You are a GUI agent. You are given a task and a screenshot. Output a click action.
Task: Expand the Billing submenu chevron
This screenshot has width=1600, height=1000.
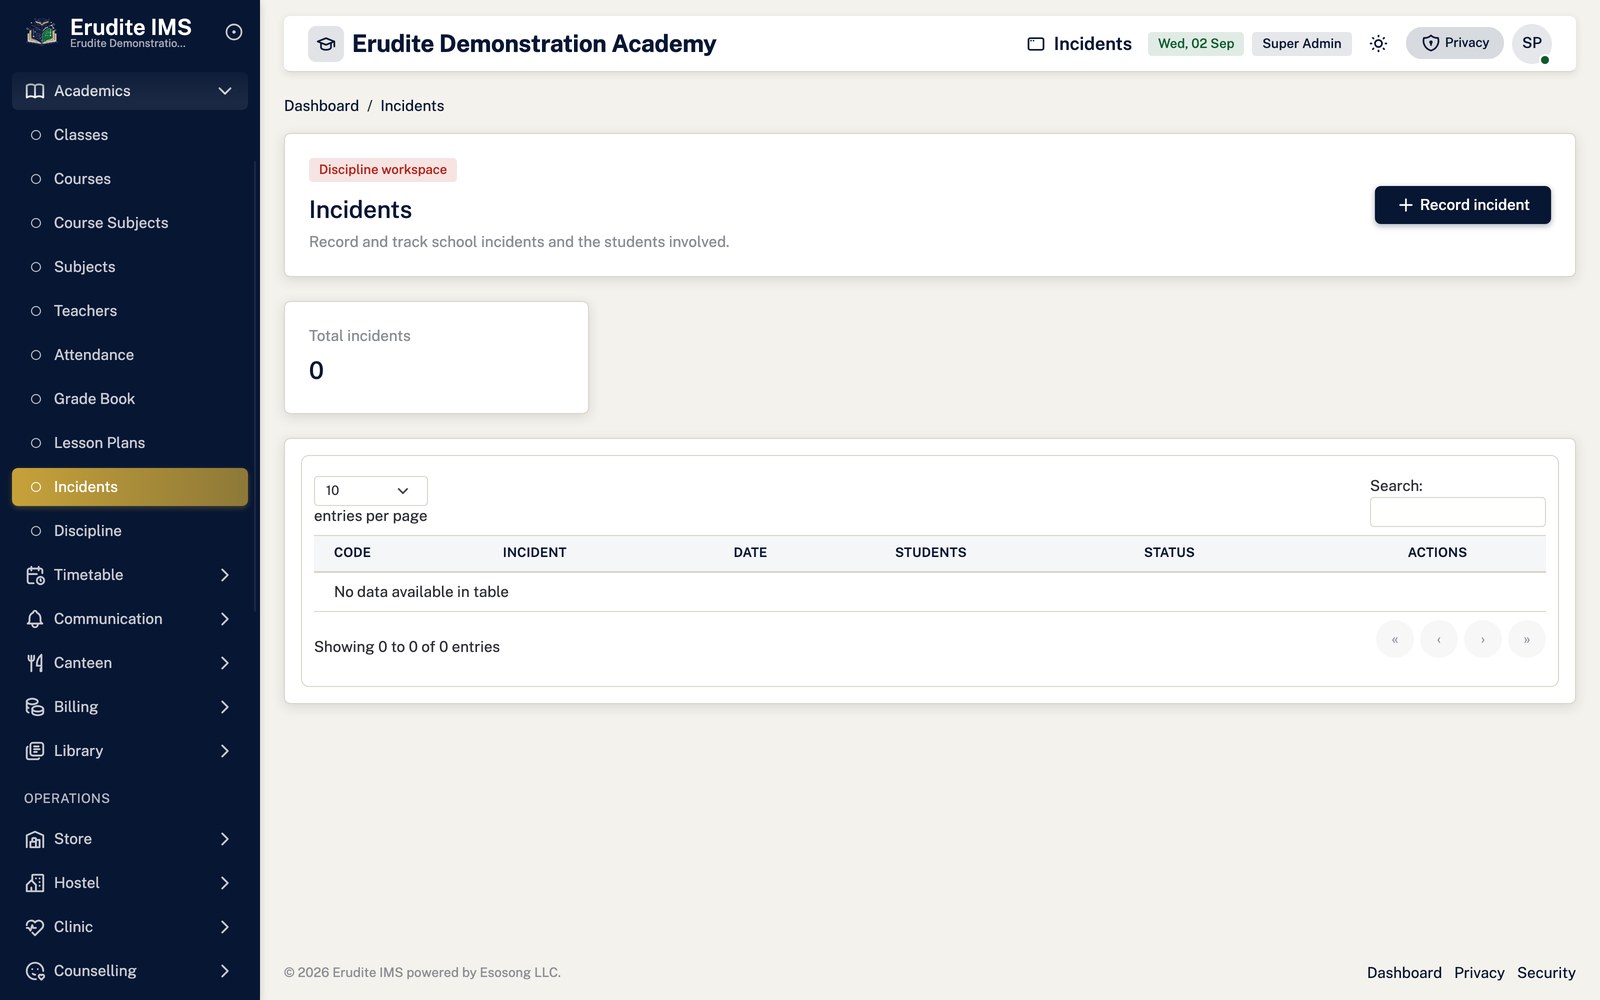point(225,707)
